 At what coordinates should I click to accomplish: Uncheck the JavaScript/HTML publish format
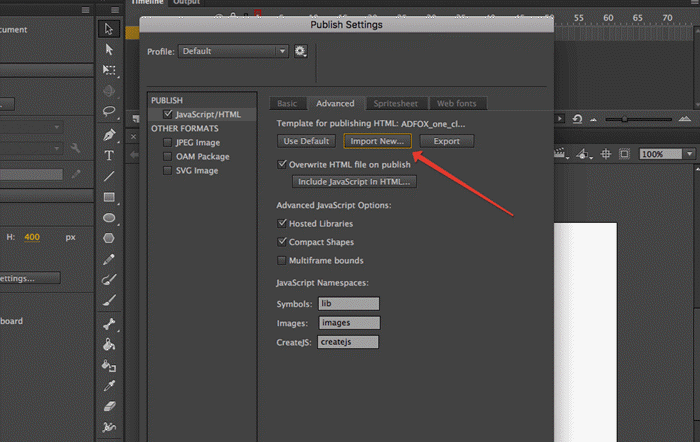(x=168, y=115)
